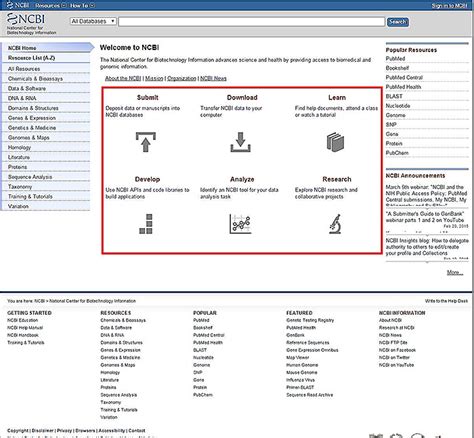Image resolution: width=474 pixels, height=438 pixels.
Task: Click the Organization link
Action: tap(182, 78)
